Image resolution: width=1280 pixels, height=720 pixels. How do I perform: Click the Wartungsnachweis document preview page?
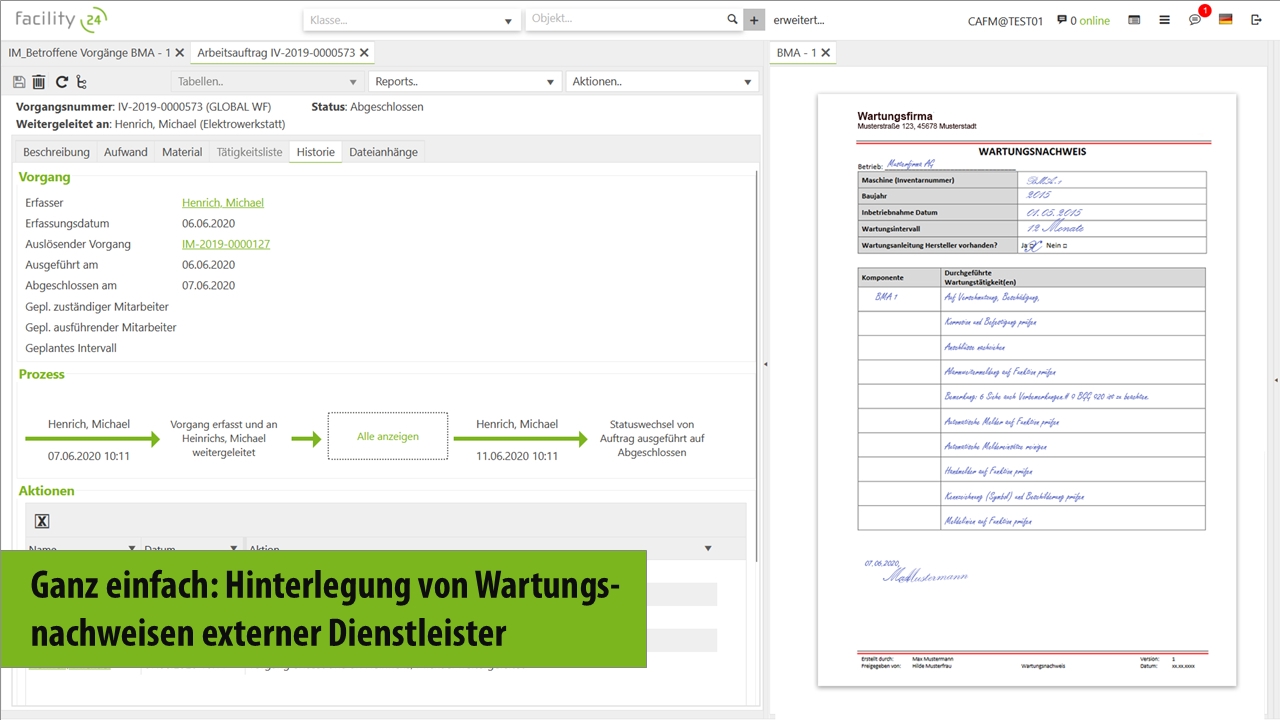[x=1027, y=390]
